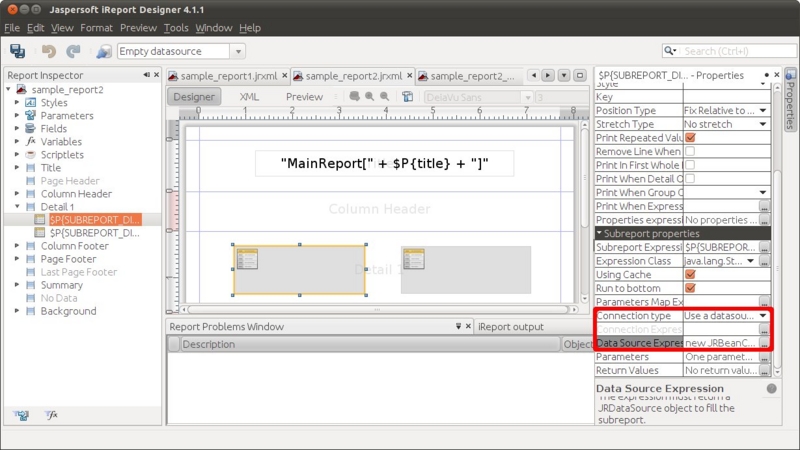
Task: Select the Designer view button
Action: click(194, 96)
